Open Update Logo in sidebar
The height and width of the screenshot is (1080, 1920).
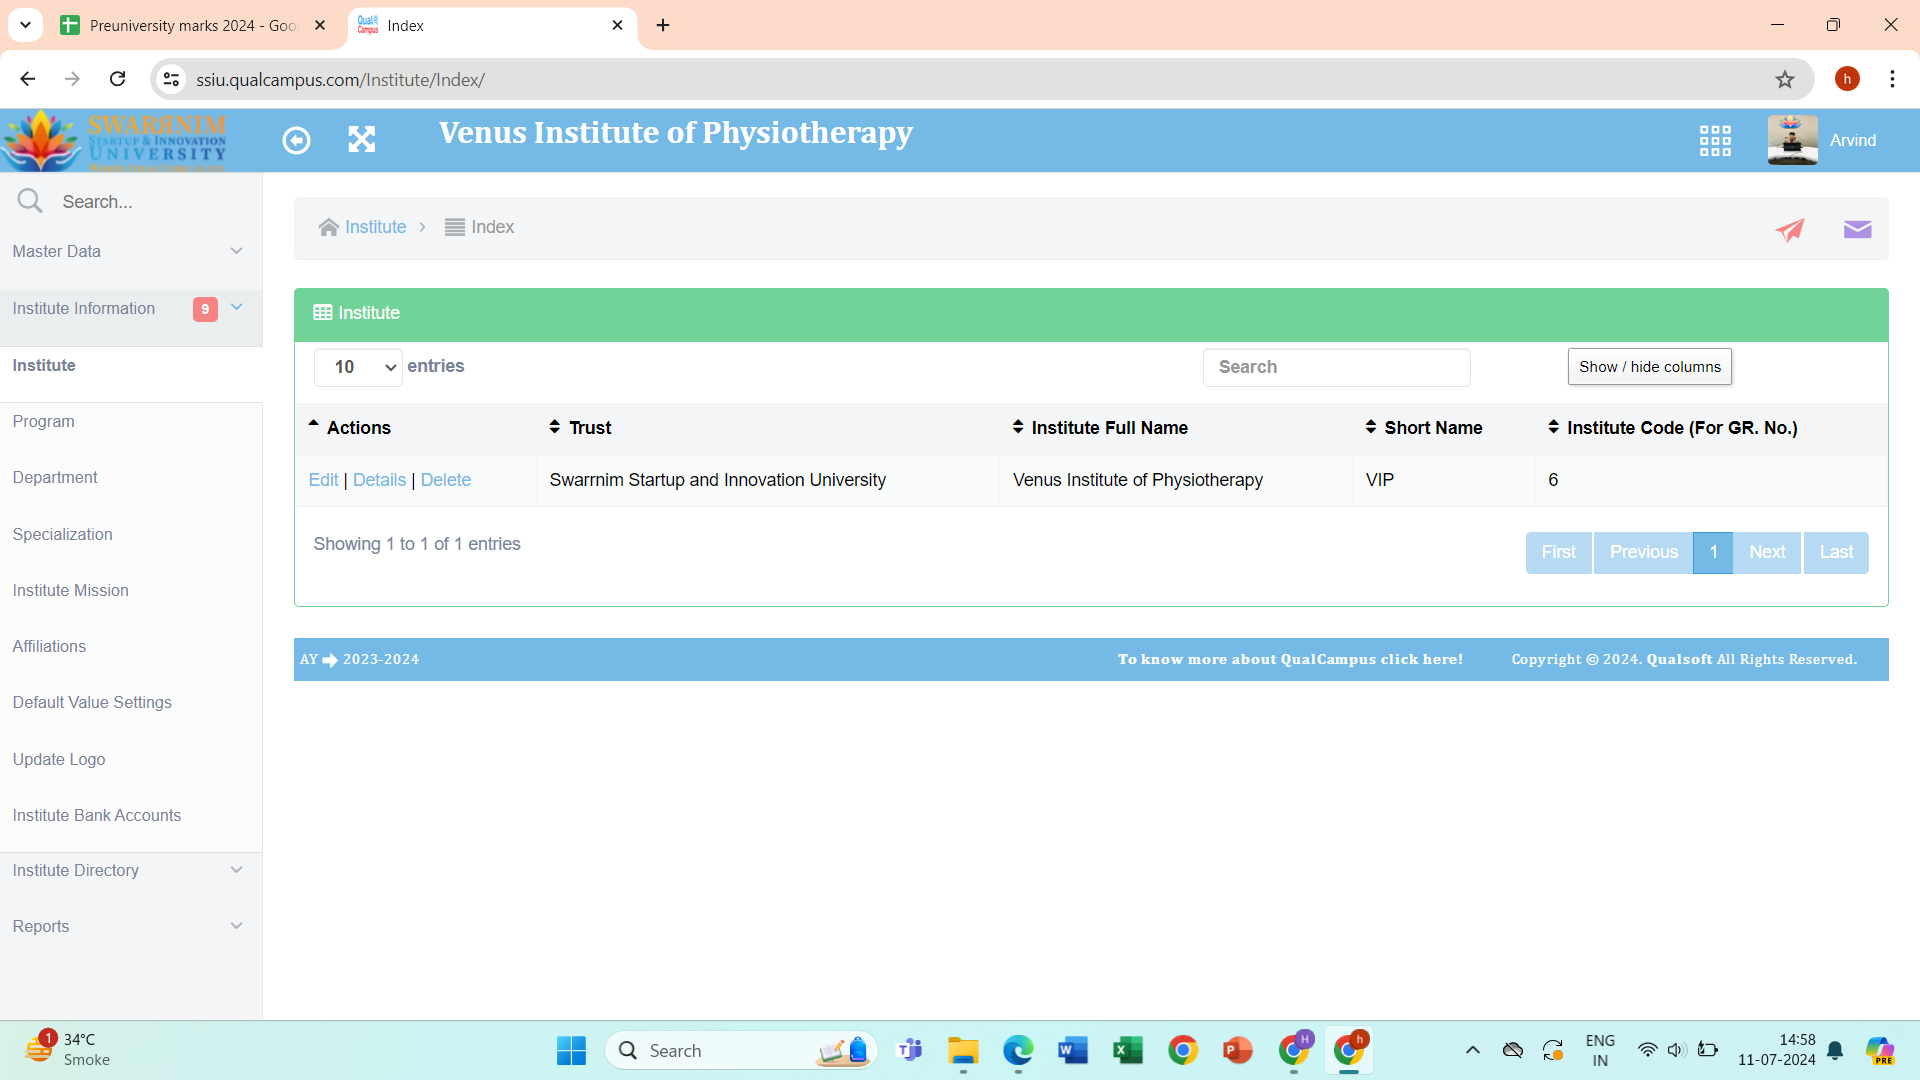pyautogui.click(x=59, y=759)
